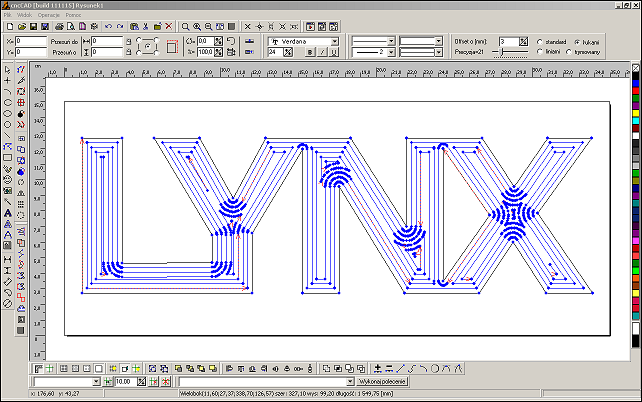This screenshot has width=642, height=402.
Task: Zoom out with the minus magnifier
Action: click(208, 27)
